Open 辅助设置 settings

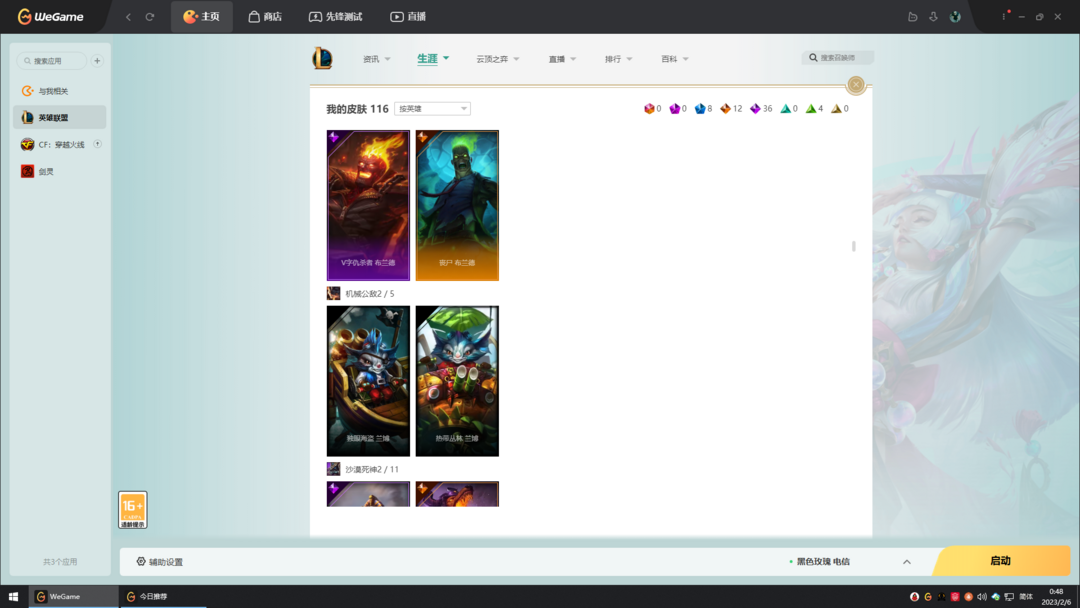pyautogui.click(x=160, y=562)
